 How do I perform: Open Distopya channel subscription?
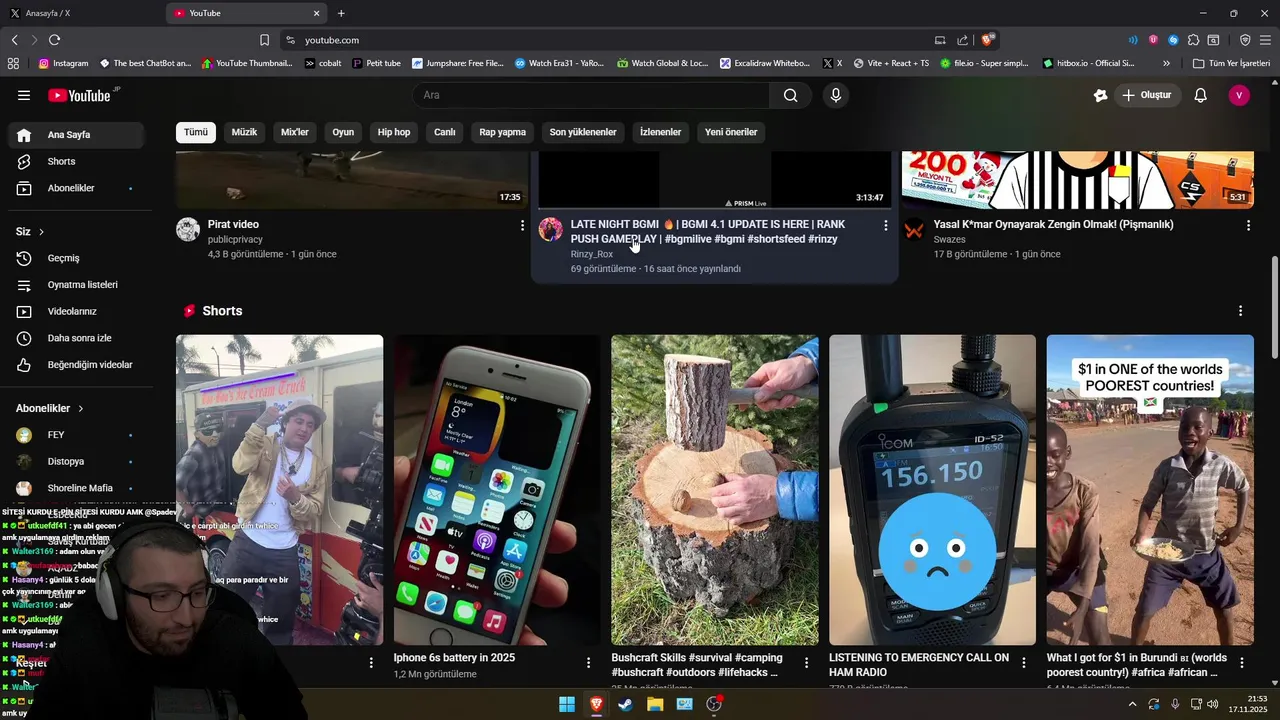[x=76, y=462]
